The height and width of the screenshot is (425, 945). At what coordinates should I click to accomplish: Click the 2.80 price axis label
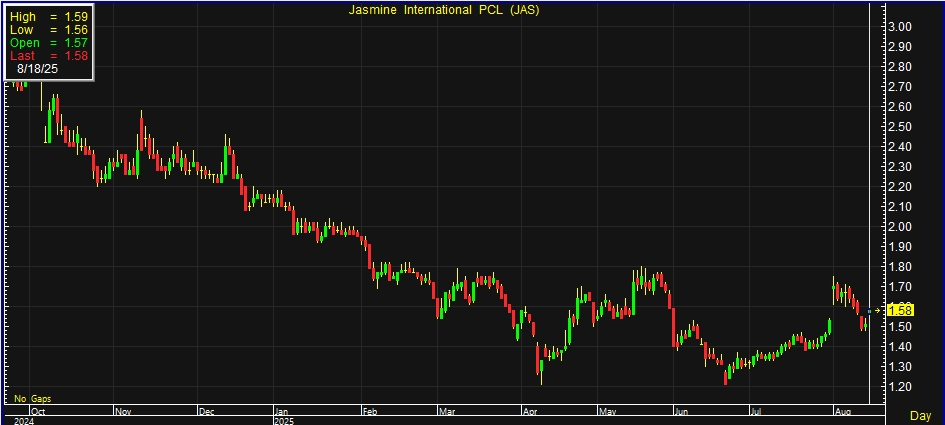tap(899, 66)
